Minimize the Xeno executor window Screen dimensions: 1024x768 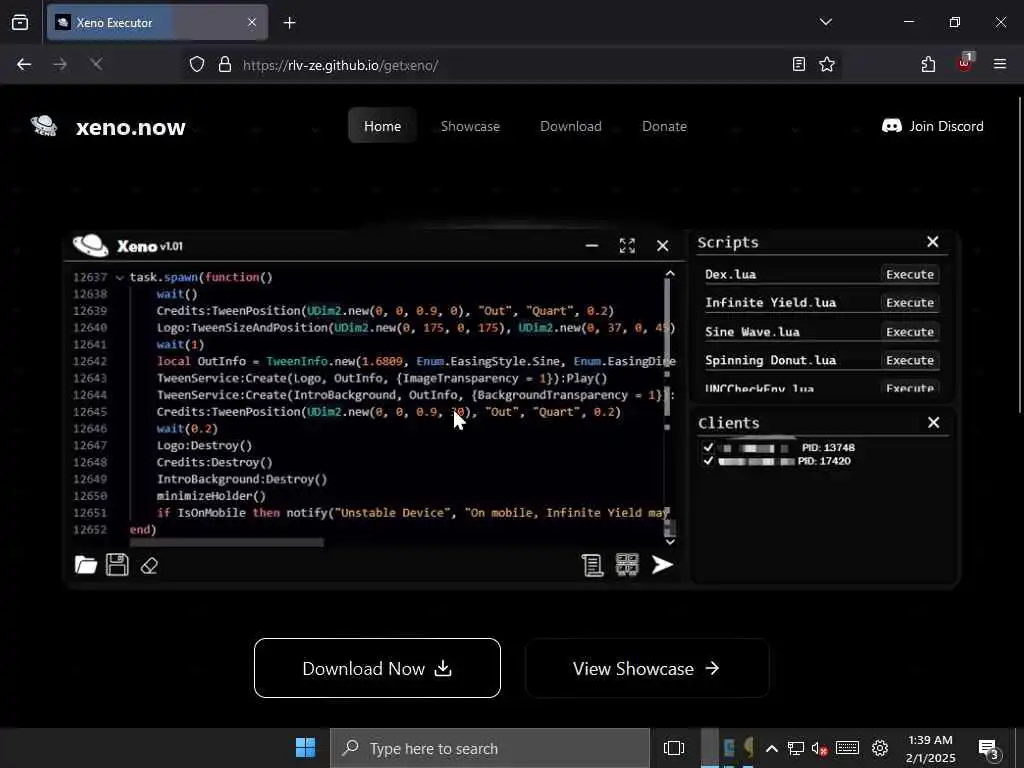click(592, 246)
